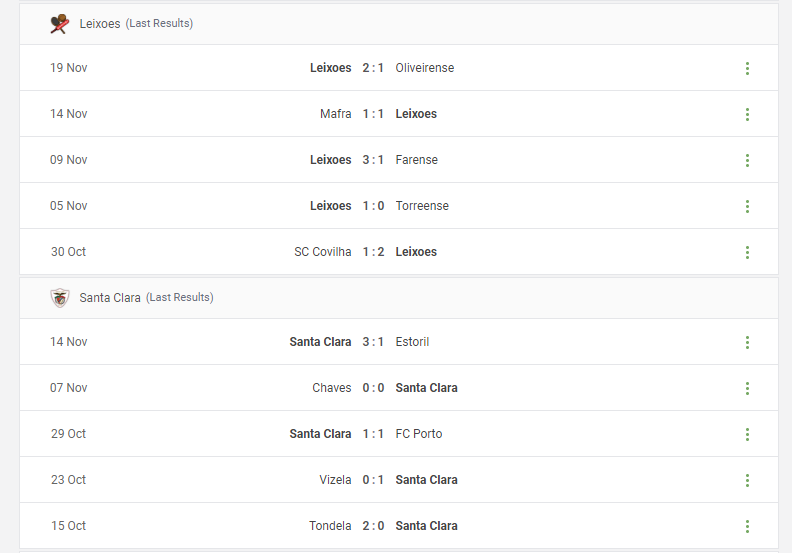
Task: Click the 0:1 score at Vizela
Action: tap(373, 480)
